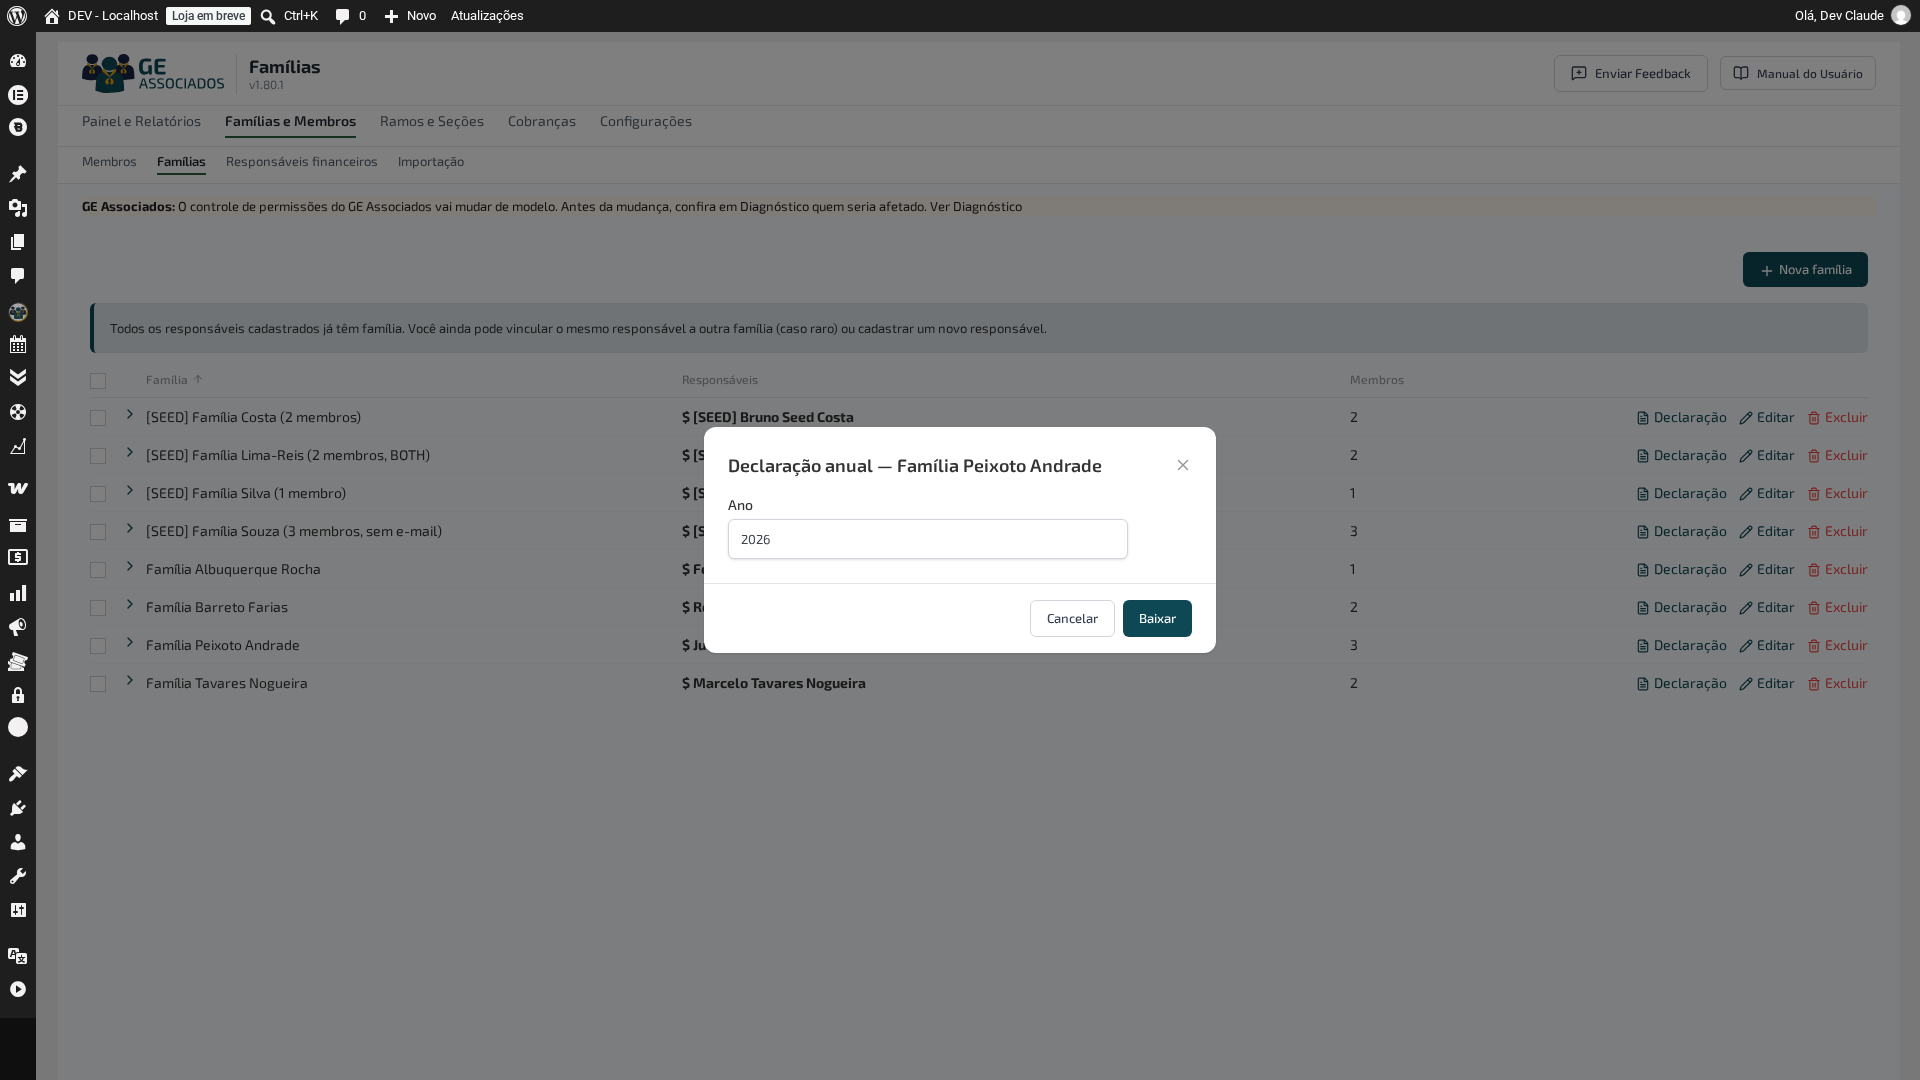
Task: Open the WooCommerce sidebar icon
Action: point(18,489)
